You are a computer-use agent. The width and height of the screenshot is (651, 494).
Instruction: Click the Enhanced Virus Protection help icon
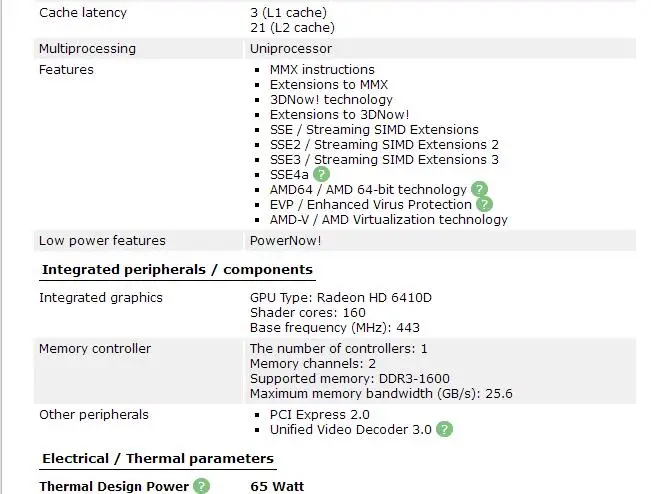click(x=485, y=204)
